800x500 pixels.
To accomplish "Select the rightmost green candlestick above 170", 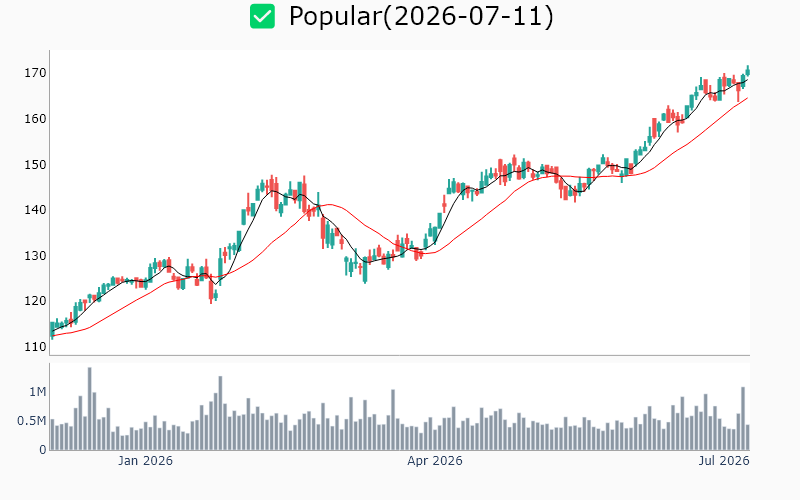I will [x=748, y=71].
